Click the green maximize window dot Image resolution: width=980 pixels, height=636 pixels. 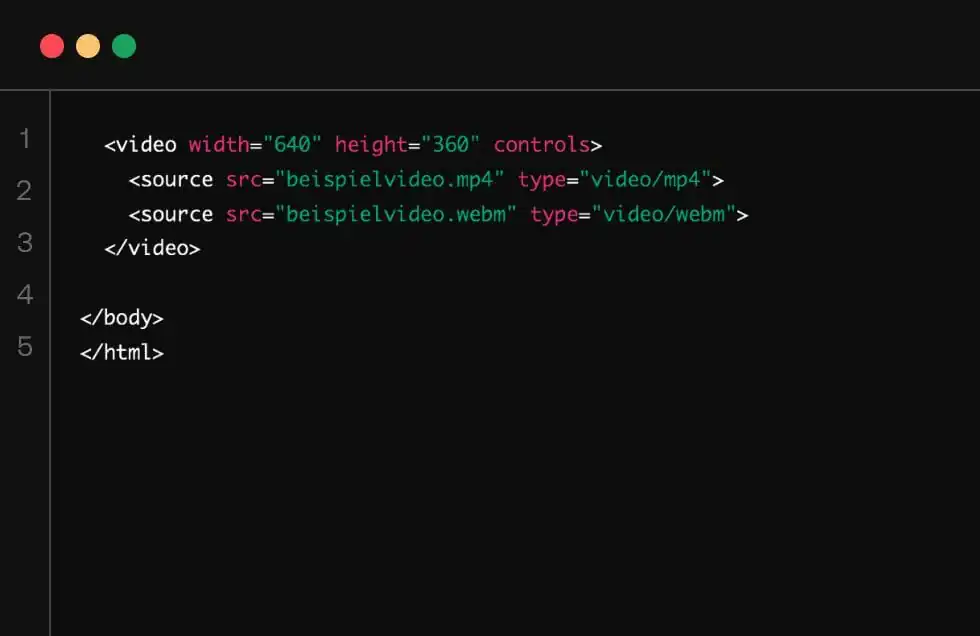tap(124, 46)
